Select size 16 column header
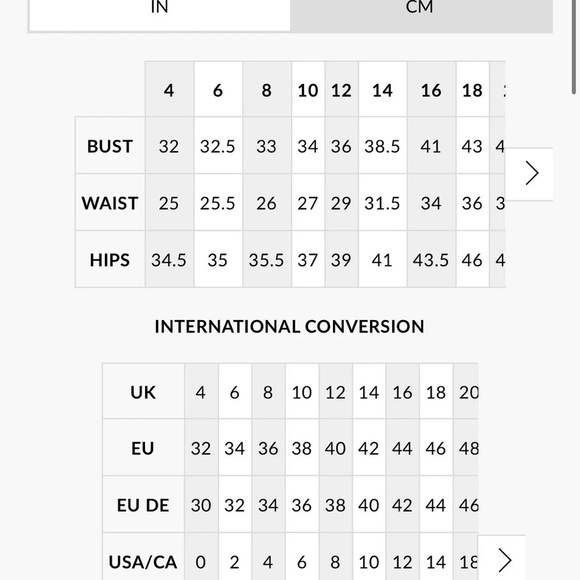The height and width of the screenshot is (580, 580). click(431, 89)
